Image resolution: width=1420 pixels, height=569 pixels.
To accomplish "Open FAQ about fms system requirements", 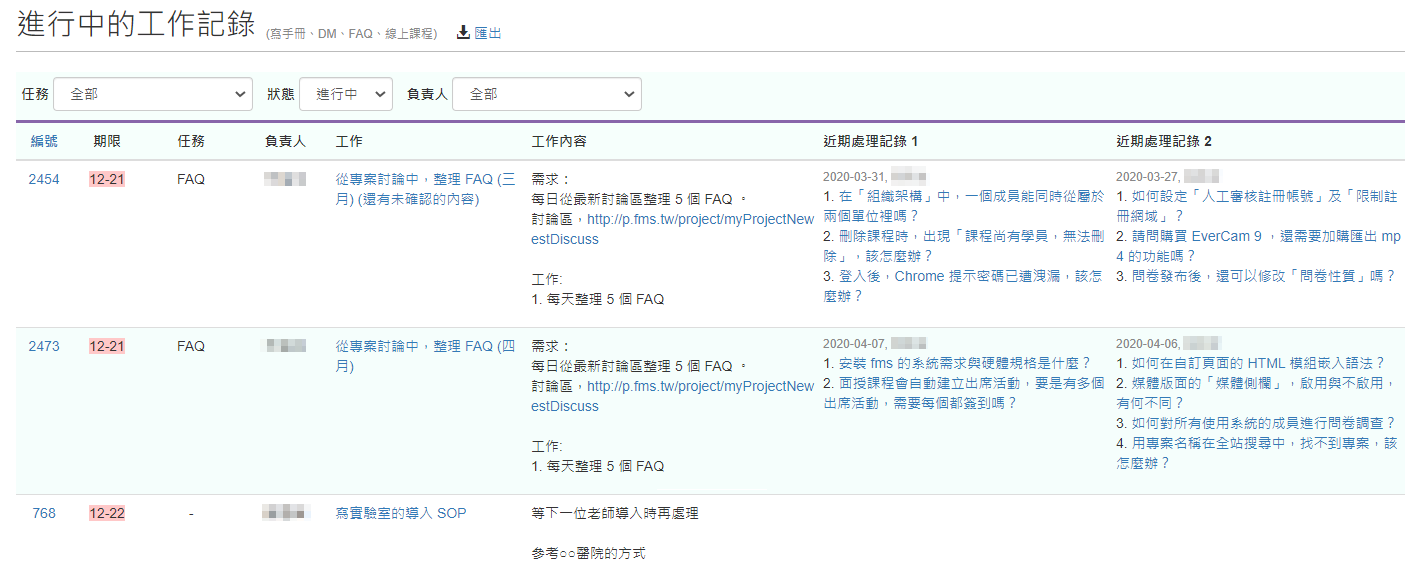I will 956,363.
